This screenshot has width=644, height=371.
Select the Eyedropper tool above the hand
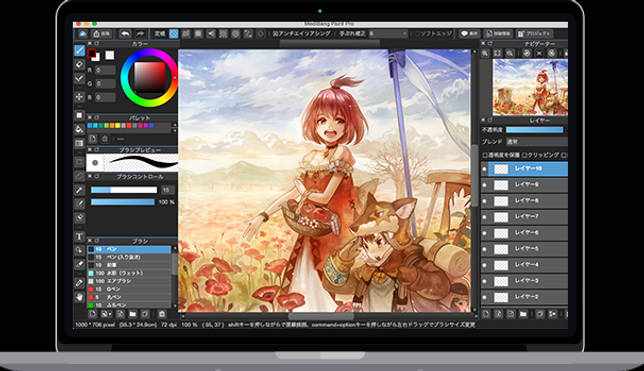[80, 283]
